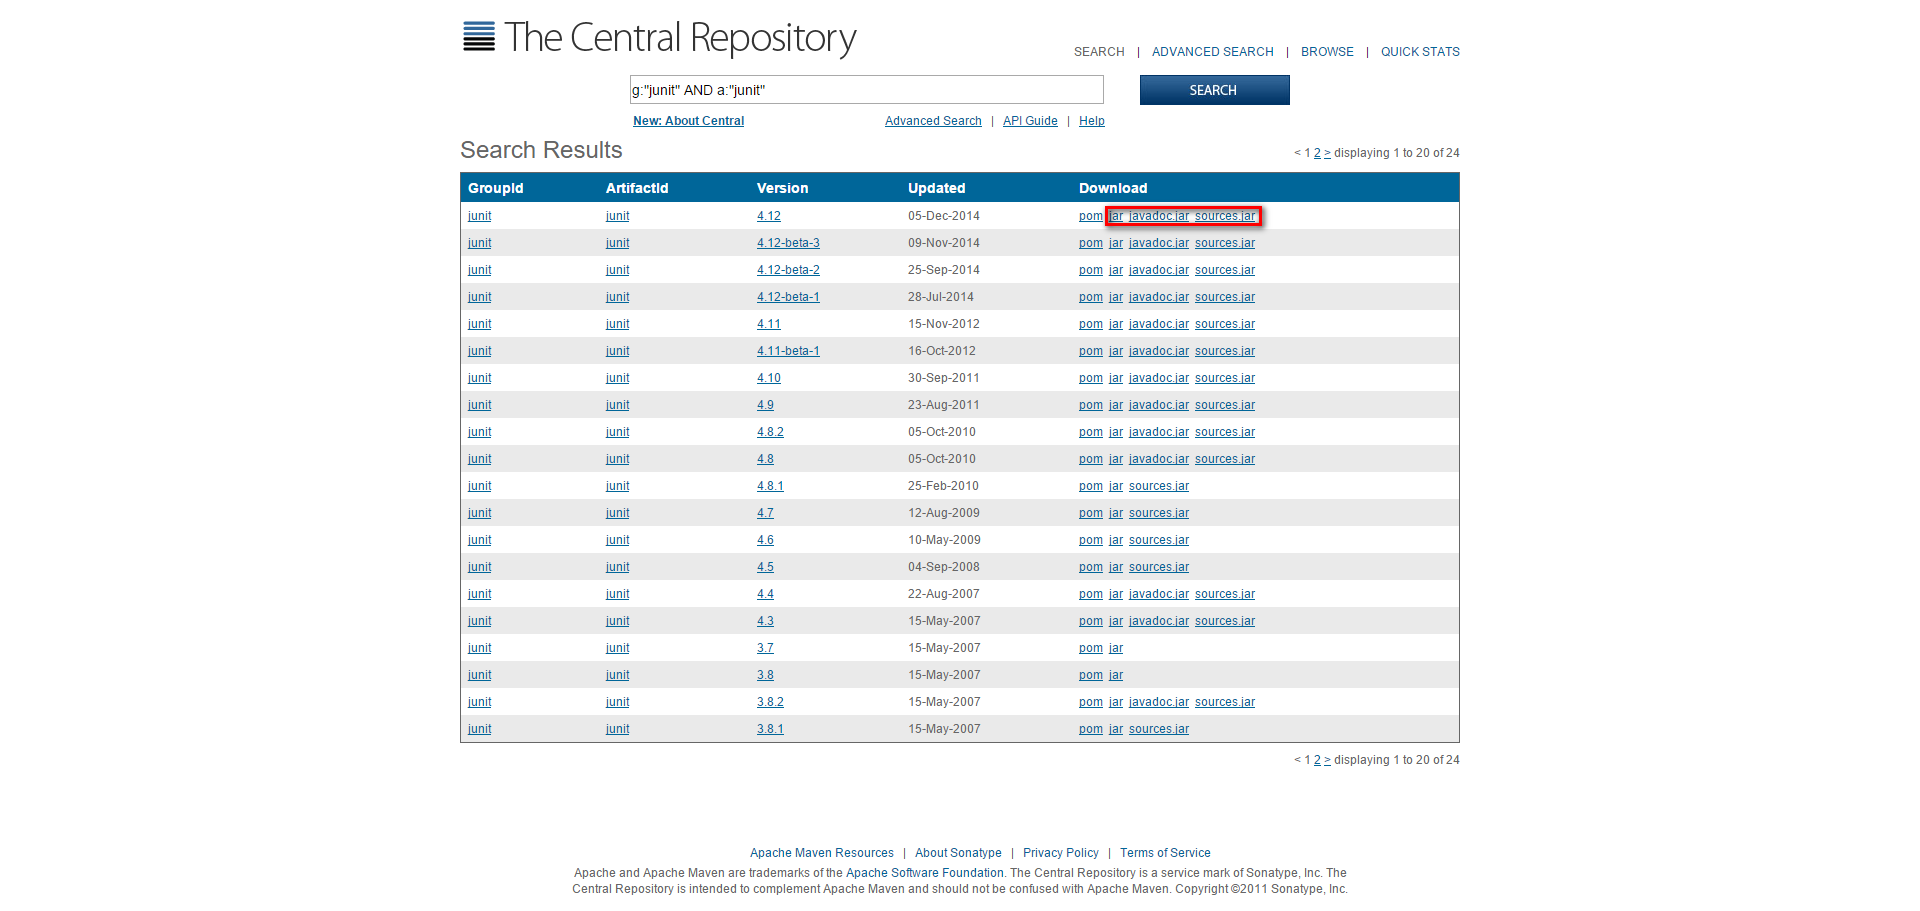Download sources.jar for version 4.8.1

click(x=1159, y=486)
